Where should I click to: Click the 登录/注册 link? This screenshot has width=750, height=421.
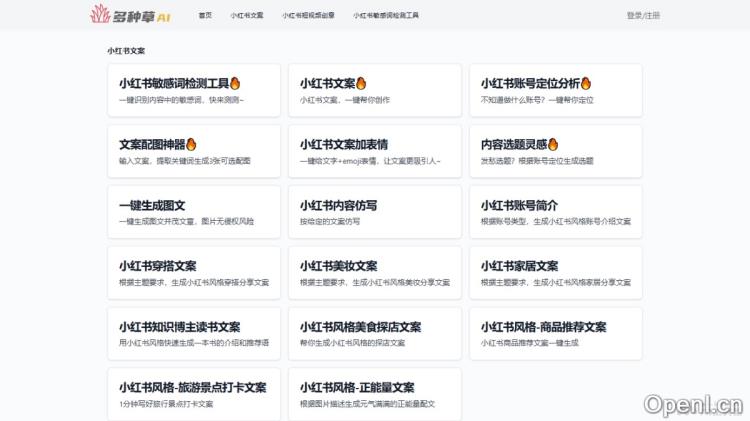coord(643,16)
